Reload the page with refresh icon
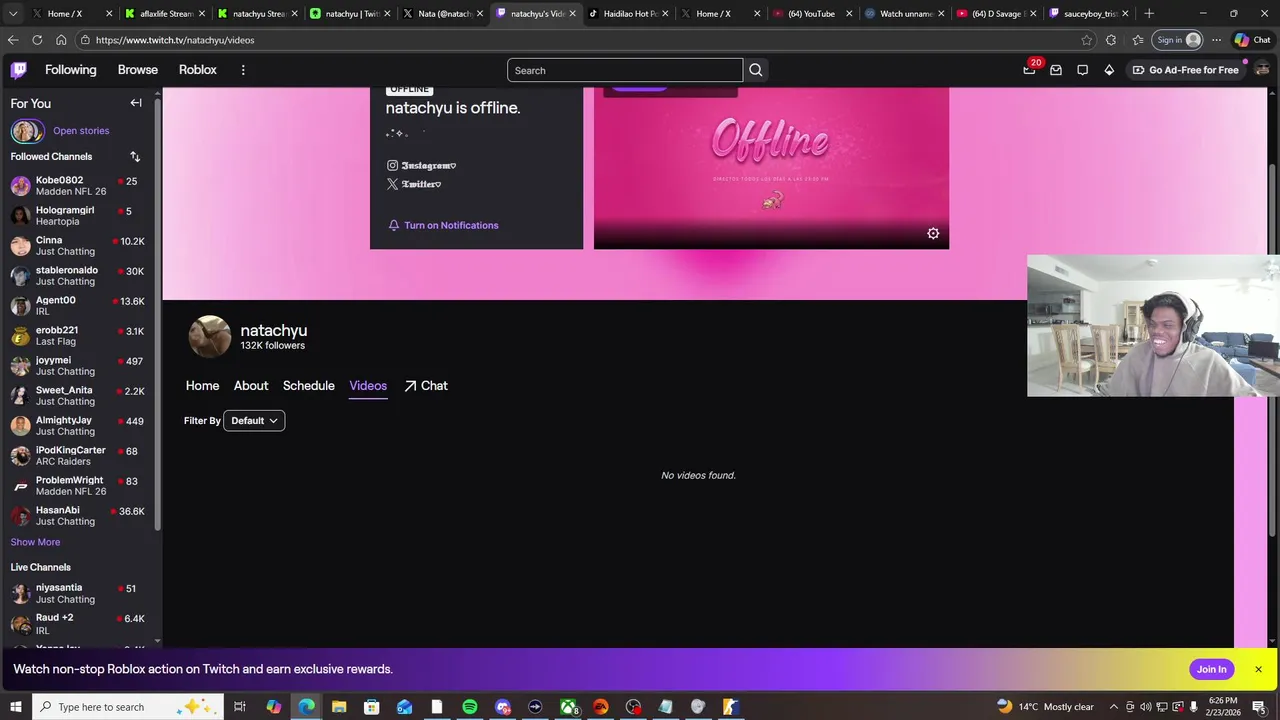This screenshot has width=1280, height=720. point(37,40)
